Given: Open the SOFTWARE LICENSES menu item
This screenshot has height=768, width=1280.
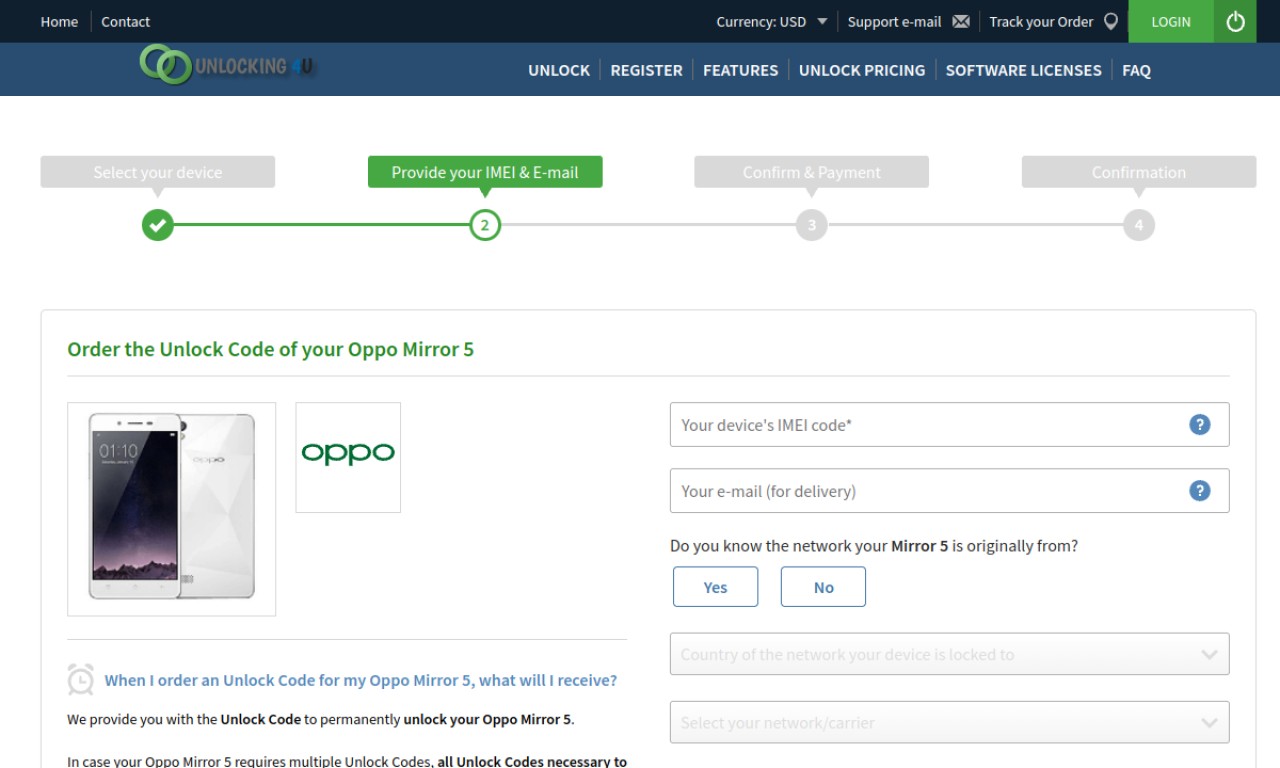Looking at the screenshot, I should (x=1024, y=70).
